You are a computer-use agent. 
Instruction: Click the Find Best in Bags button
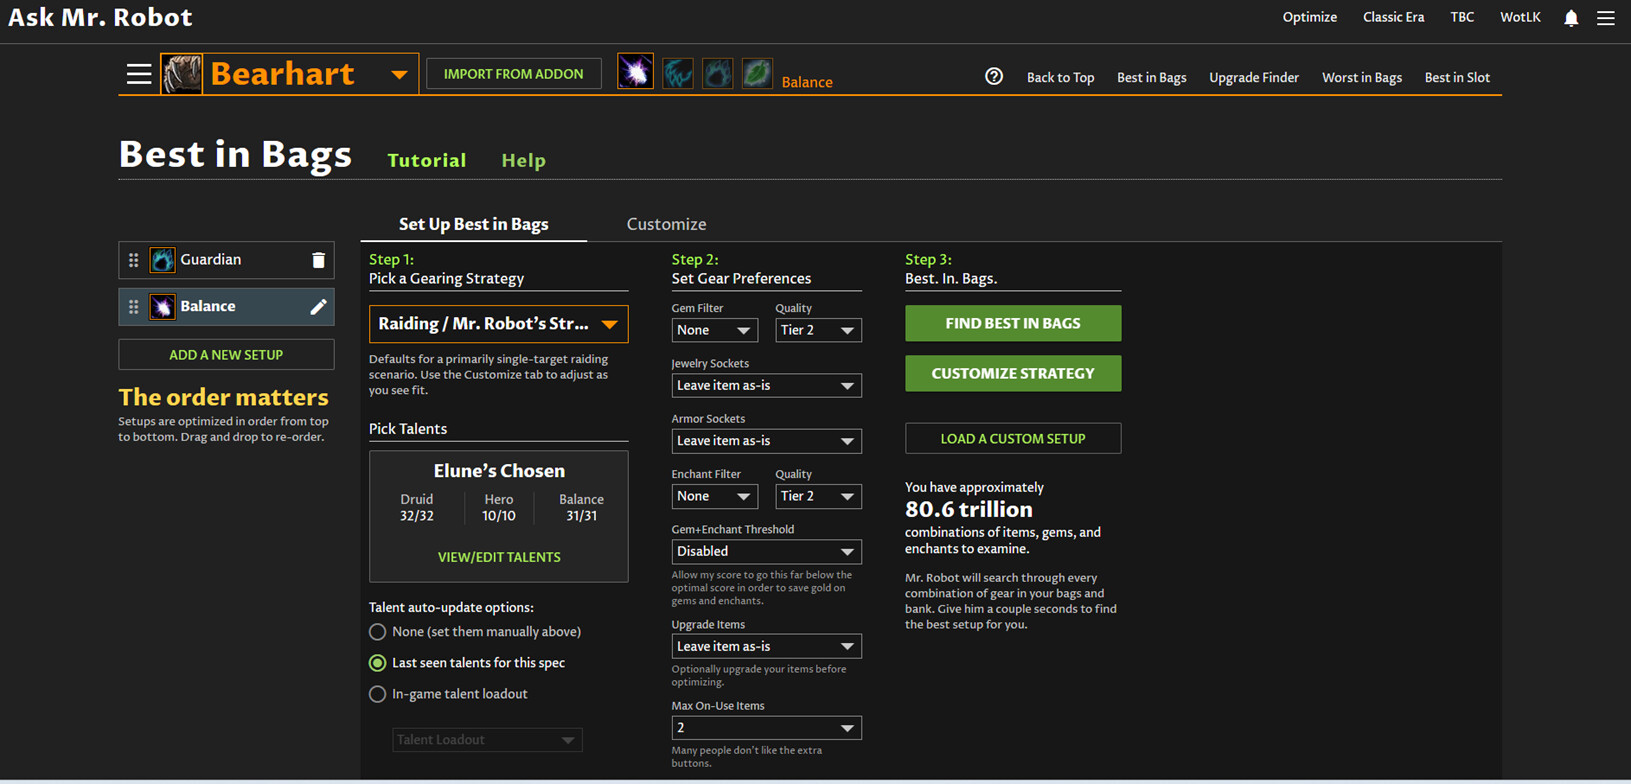click(1012, 323)
